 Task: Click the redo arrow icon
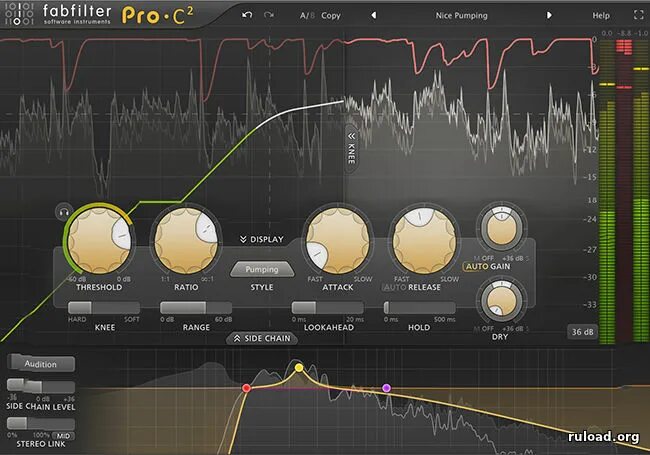(269, 15)
